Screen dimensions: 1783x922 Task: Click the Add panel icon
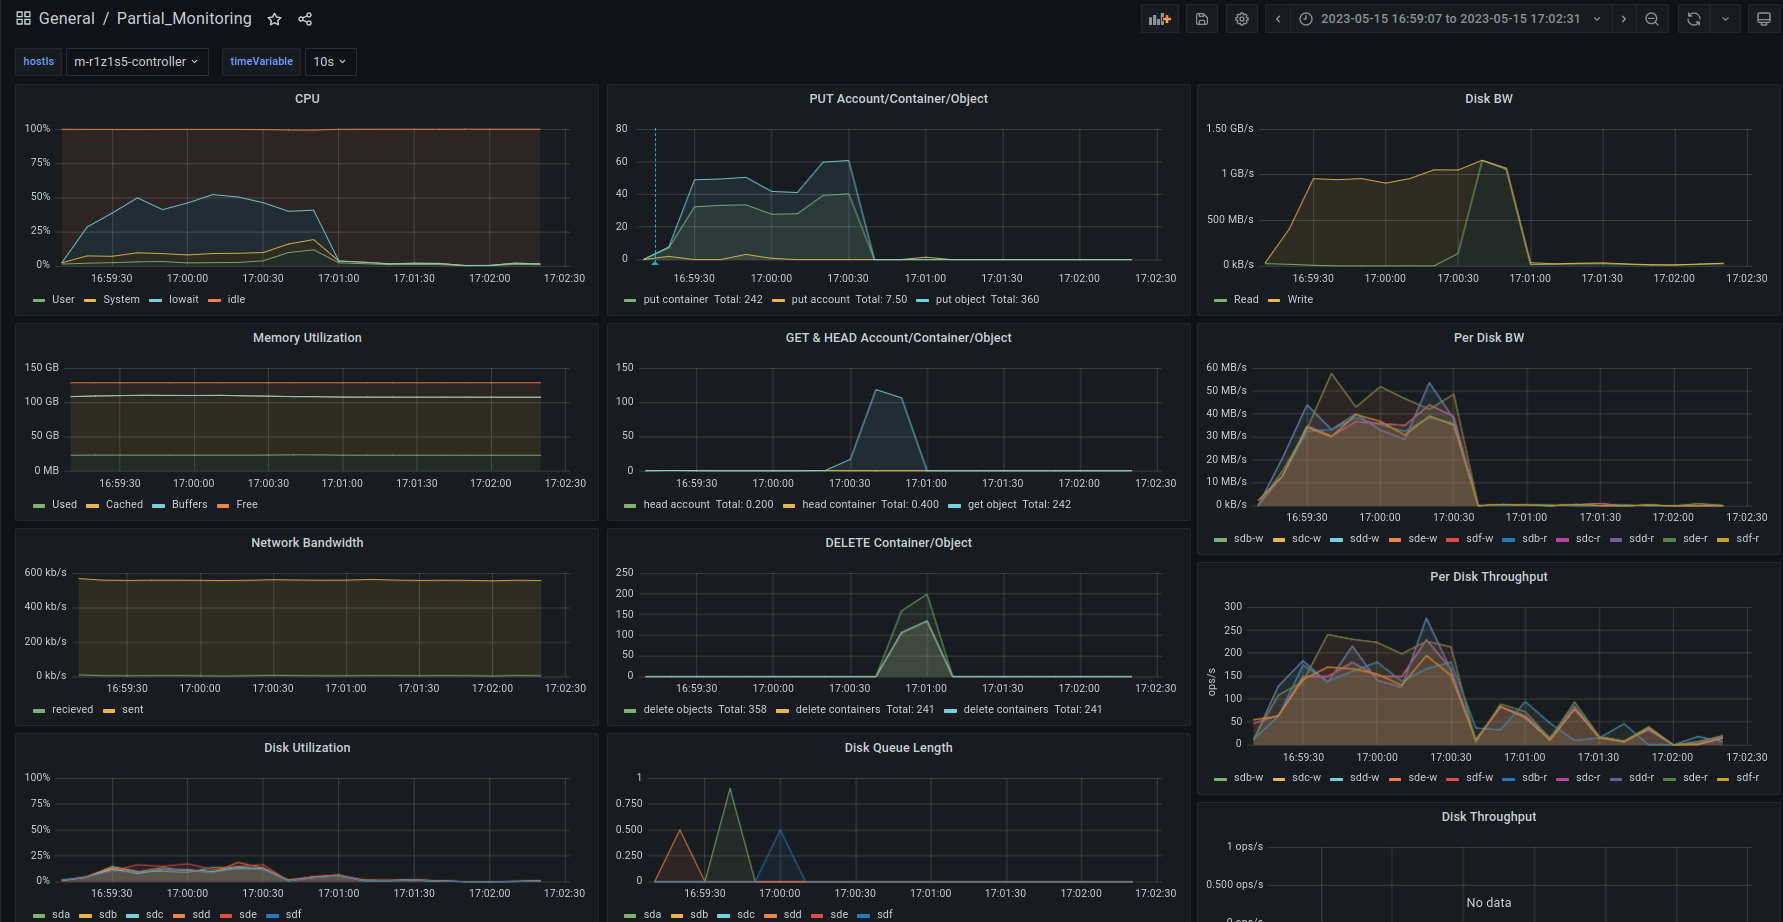coord(1159,19)
